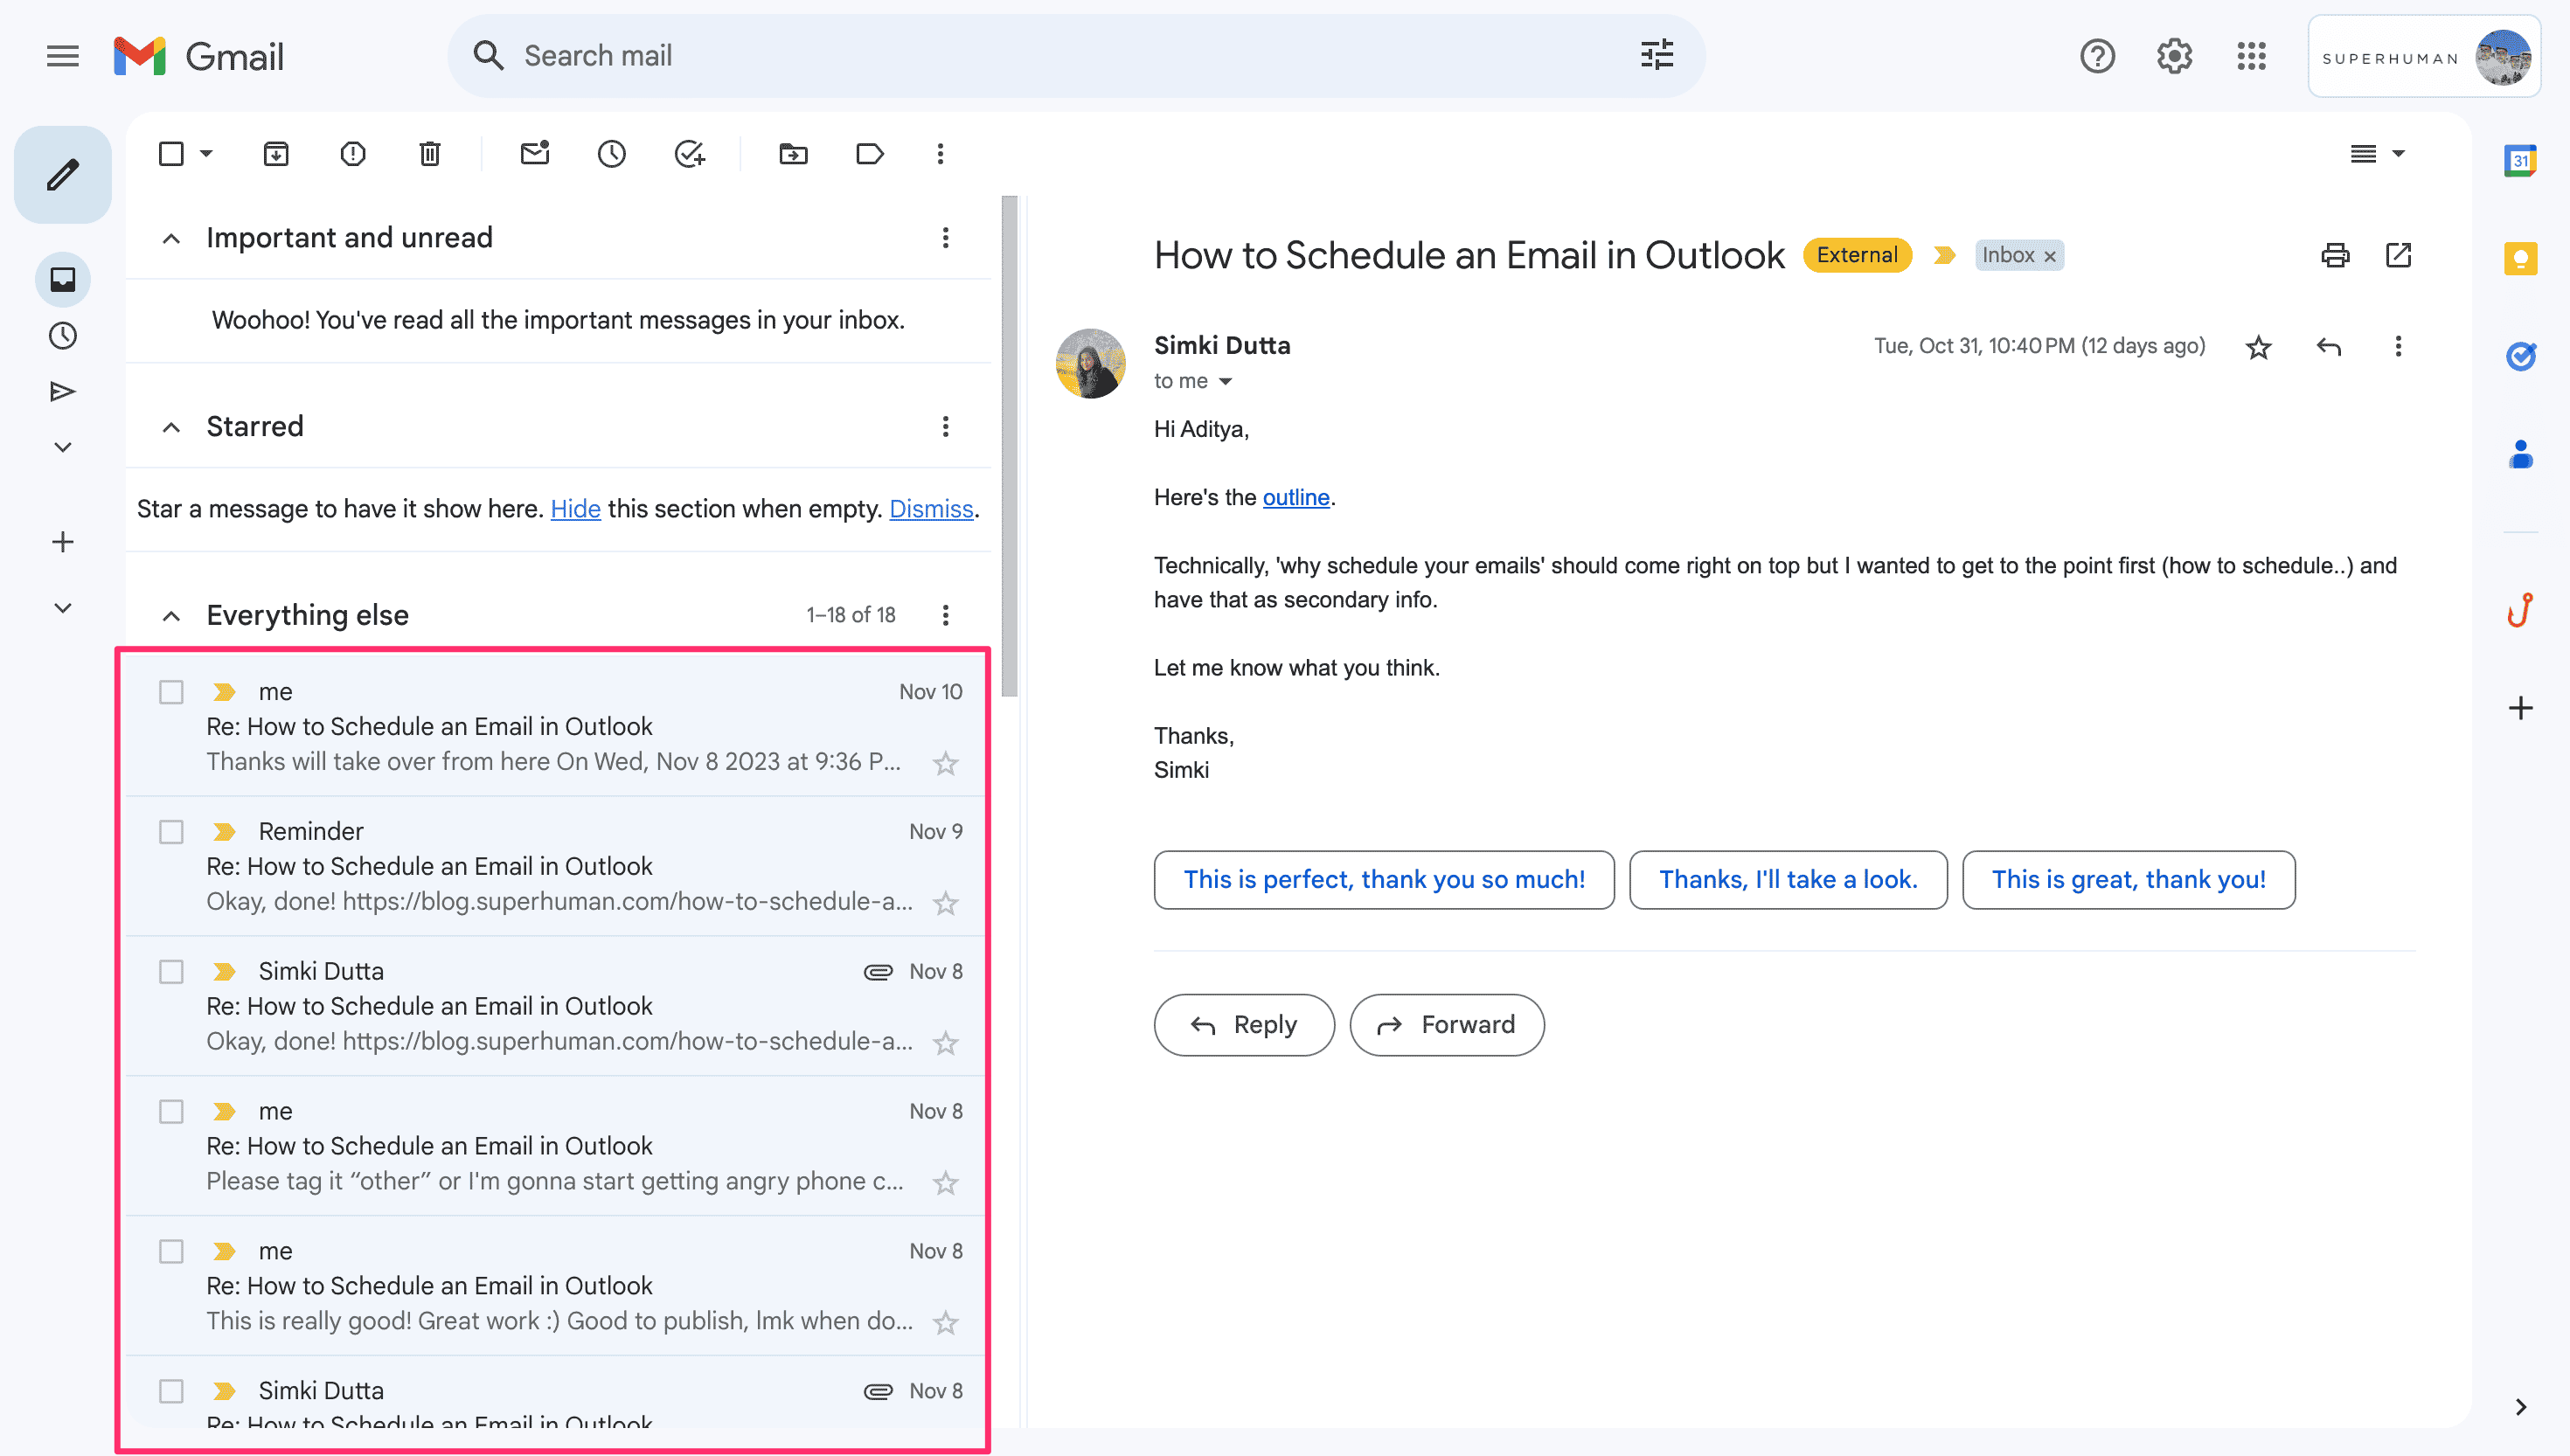Click the label/tag icon in toolbar

[x=870, y=154]
